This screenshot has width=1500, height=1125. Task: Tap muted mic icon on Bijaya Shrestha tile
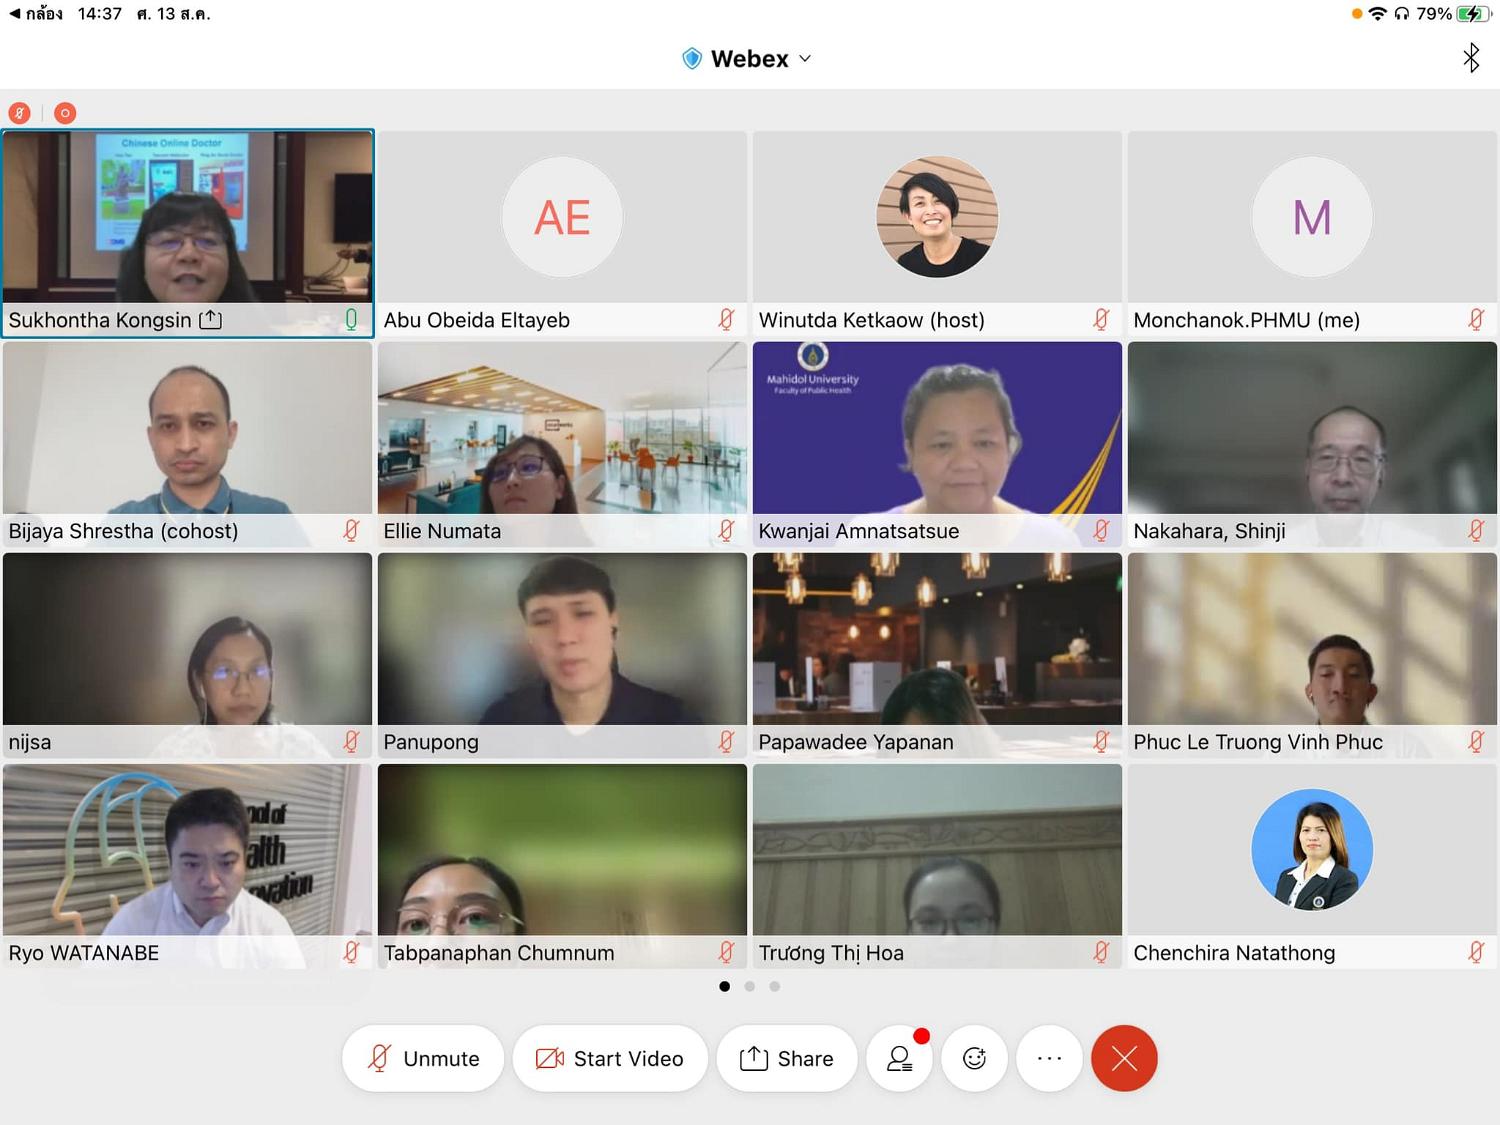pyautogui.click(x=351, y=530)
